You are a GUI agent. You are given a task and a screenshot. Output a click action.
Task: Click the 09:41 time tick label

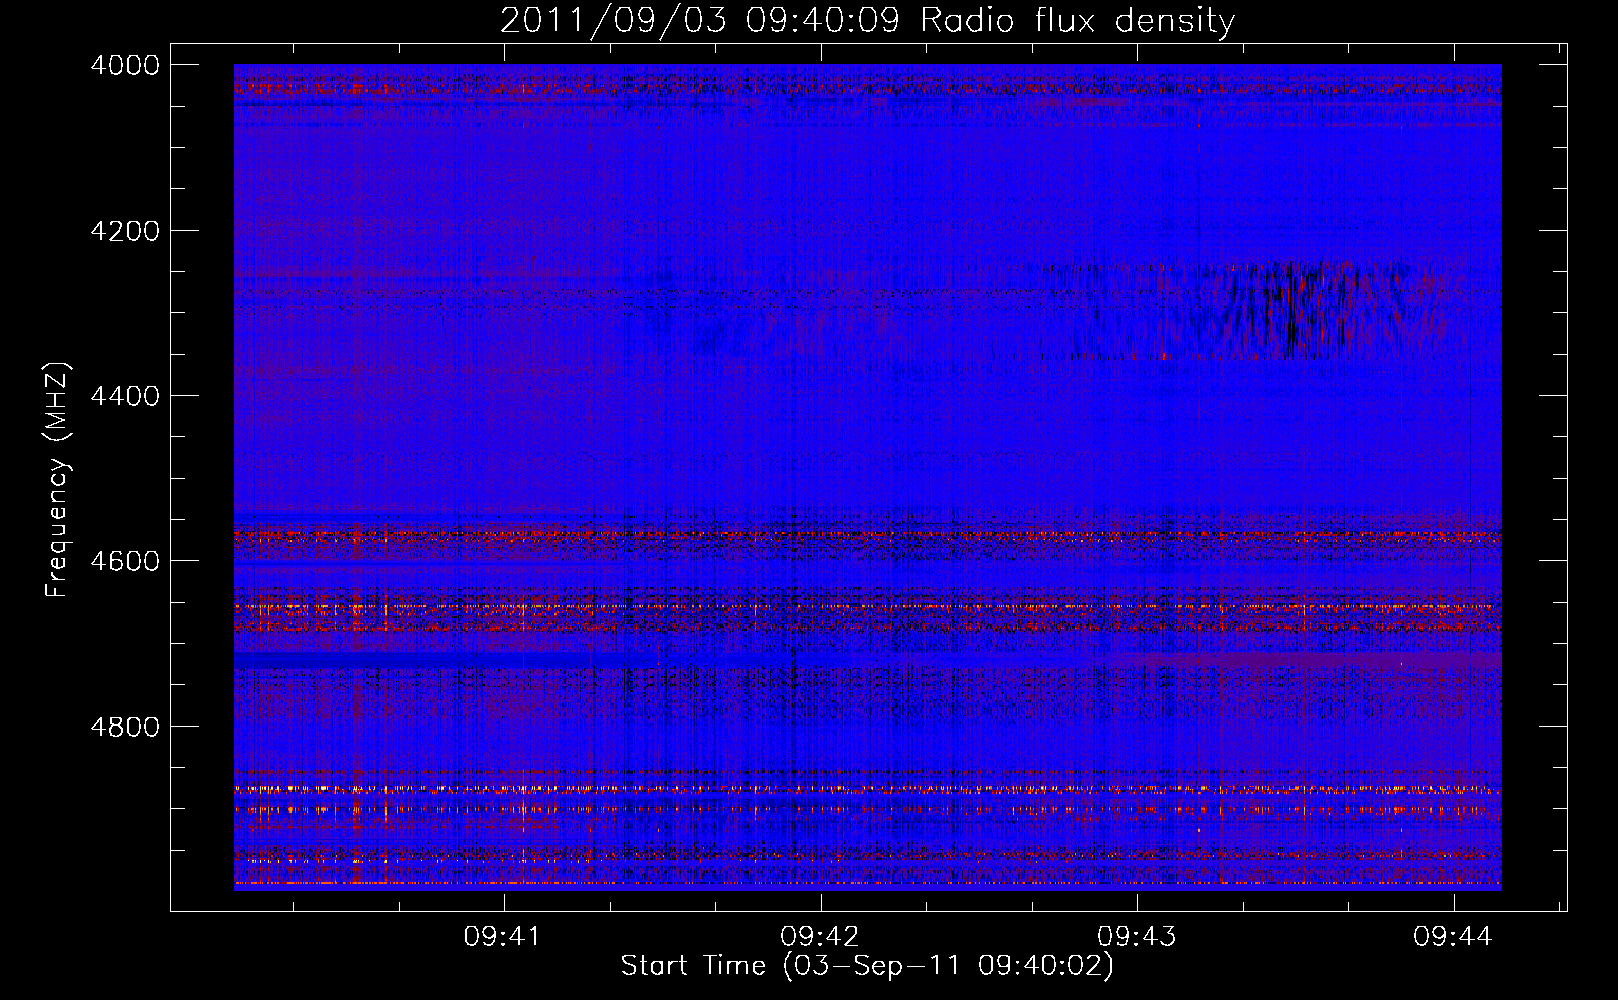coord(503,936)
